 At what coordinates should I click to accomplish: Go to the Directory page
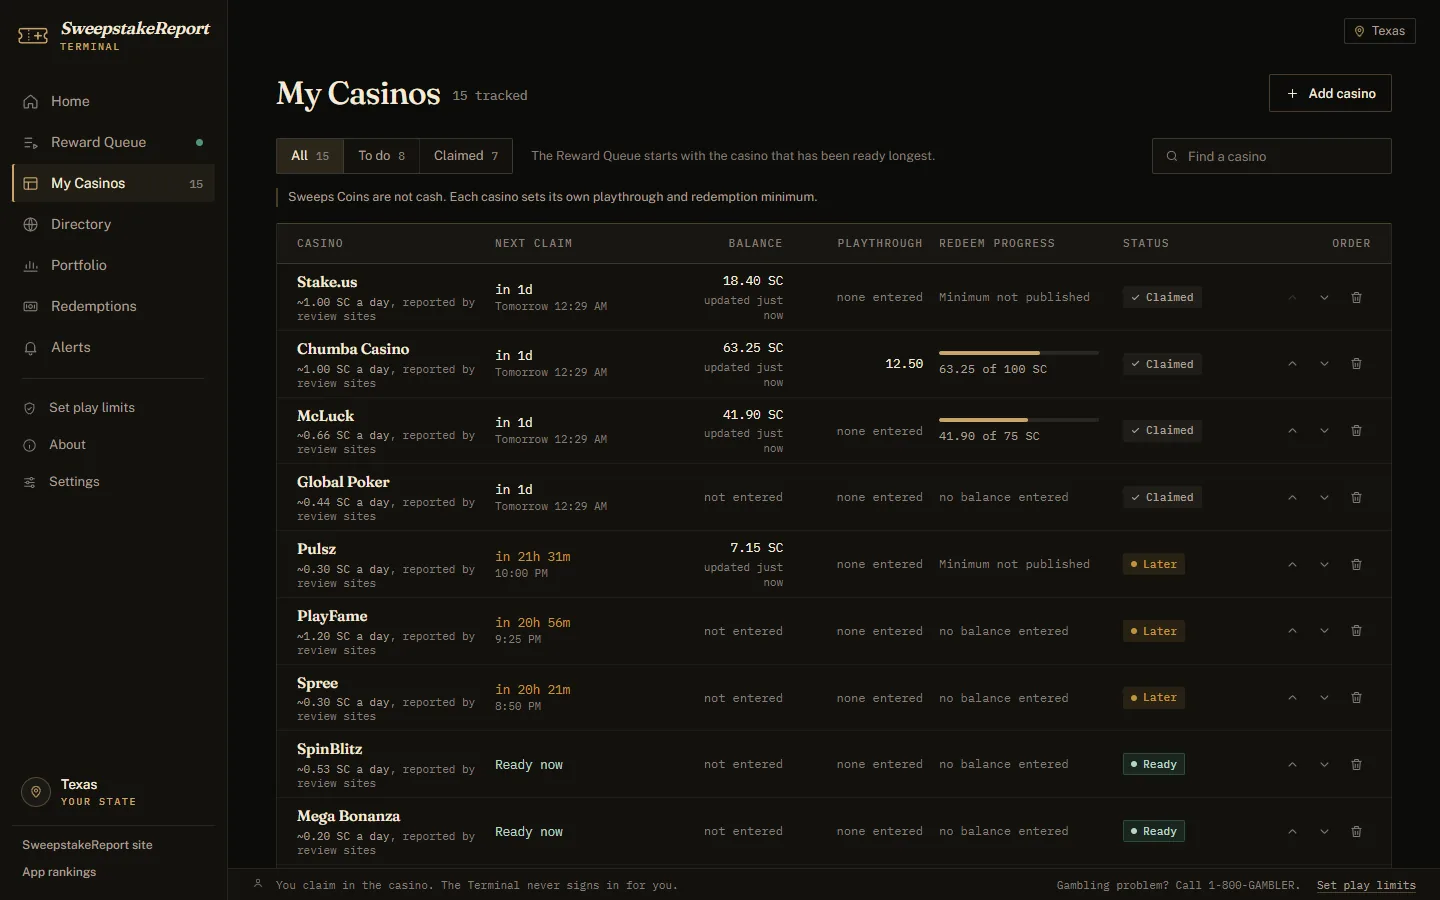[x=113, y=224]
